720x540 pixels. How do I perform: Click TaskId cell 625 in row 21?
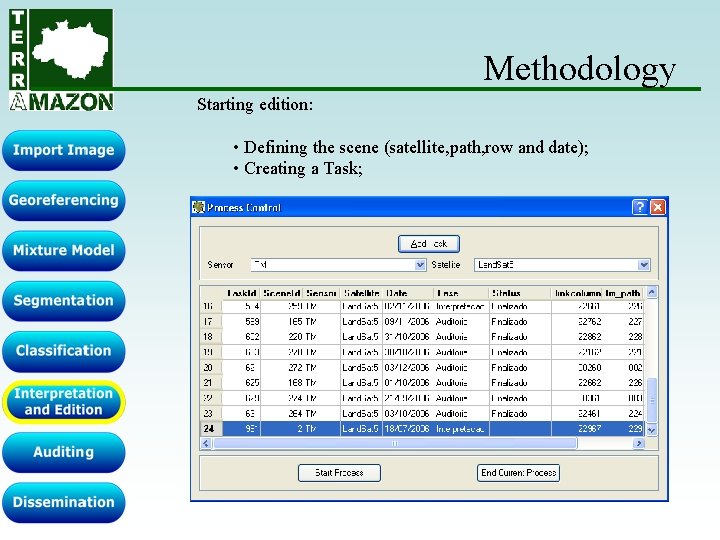[x=242, y=382]
